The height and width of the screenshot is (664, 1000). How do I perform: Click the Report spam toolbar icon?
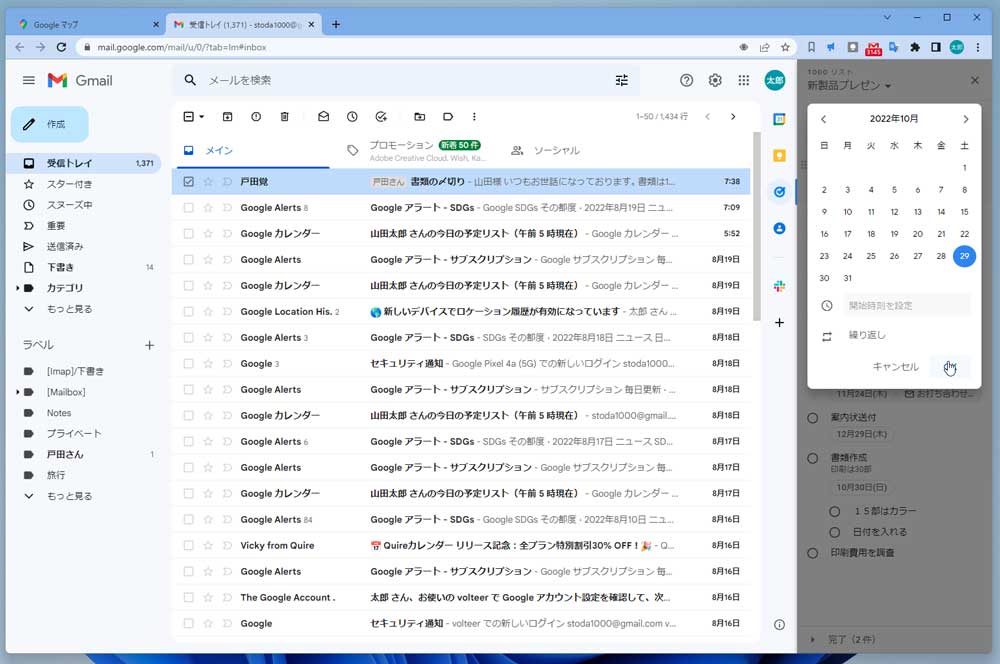pos(256,117)
